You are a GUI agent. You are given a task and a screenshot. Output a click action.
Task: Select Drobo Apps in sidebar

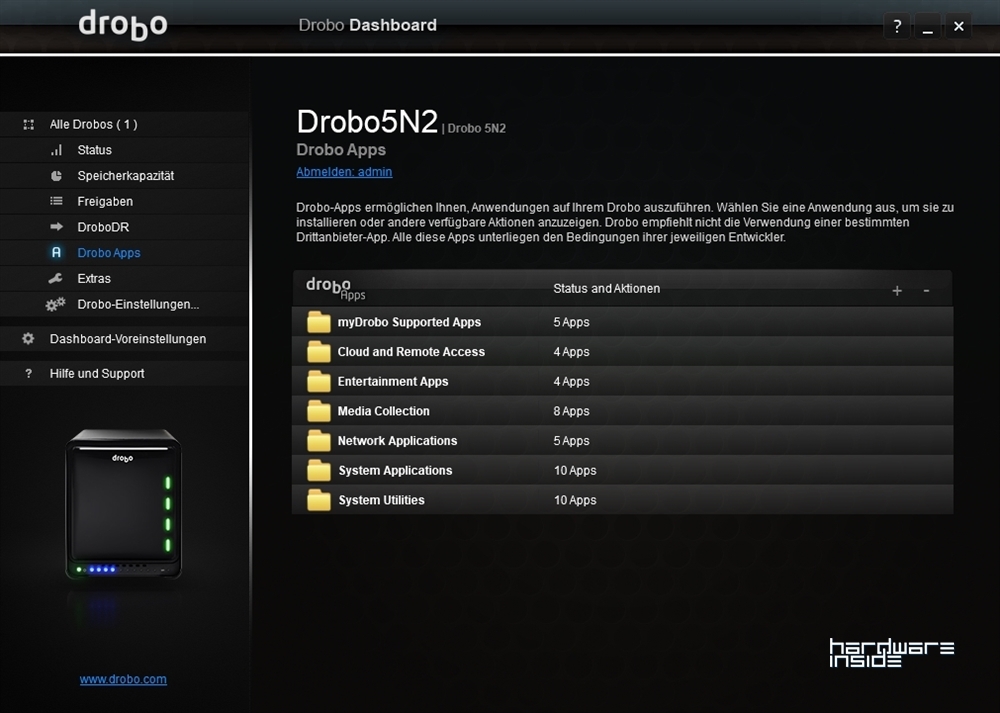124,253
